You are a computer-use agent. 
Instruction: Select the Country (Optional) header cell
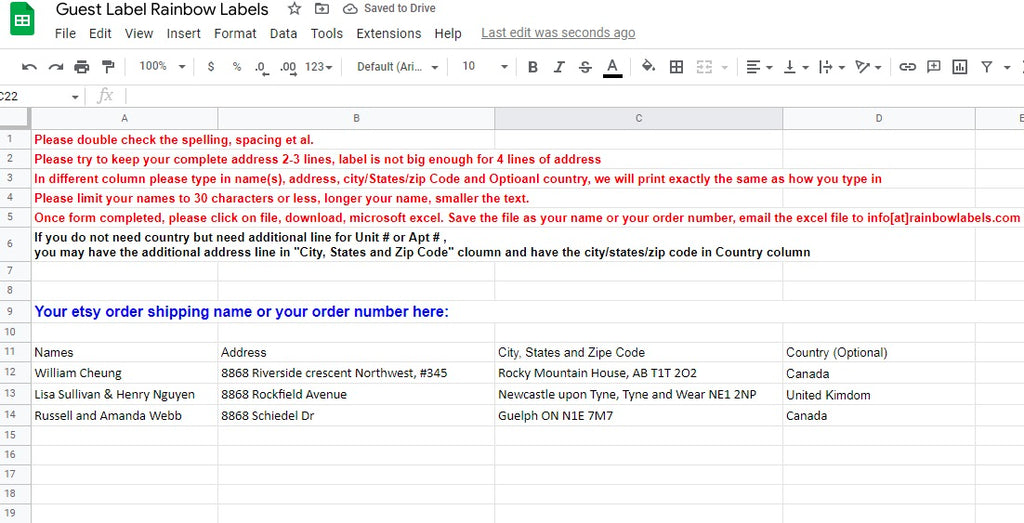click(879, 353)
